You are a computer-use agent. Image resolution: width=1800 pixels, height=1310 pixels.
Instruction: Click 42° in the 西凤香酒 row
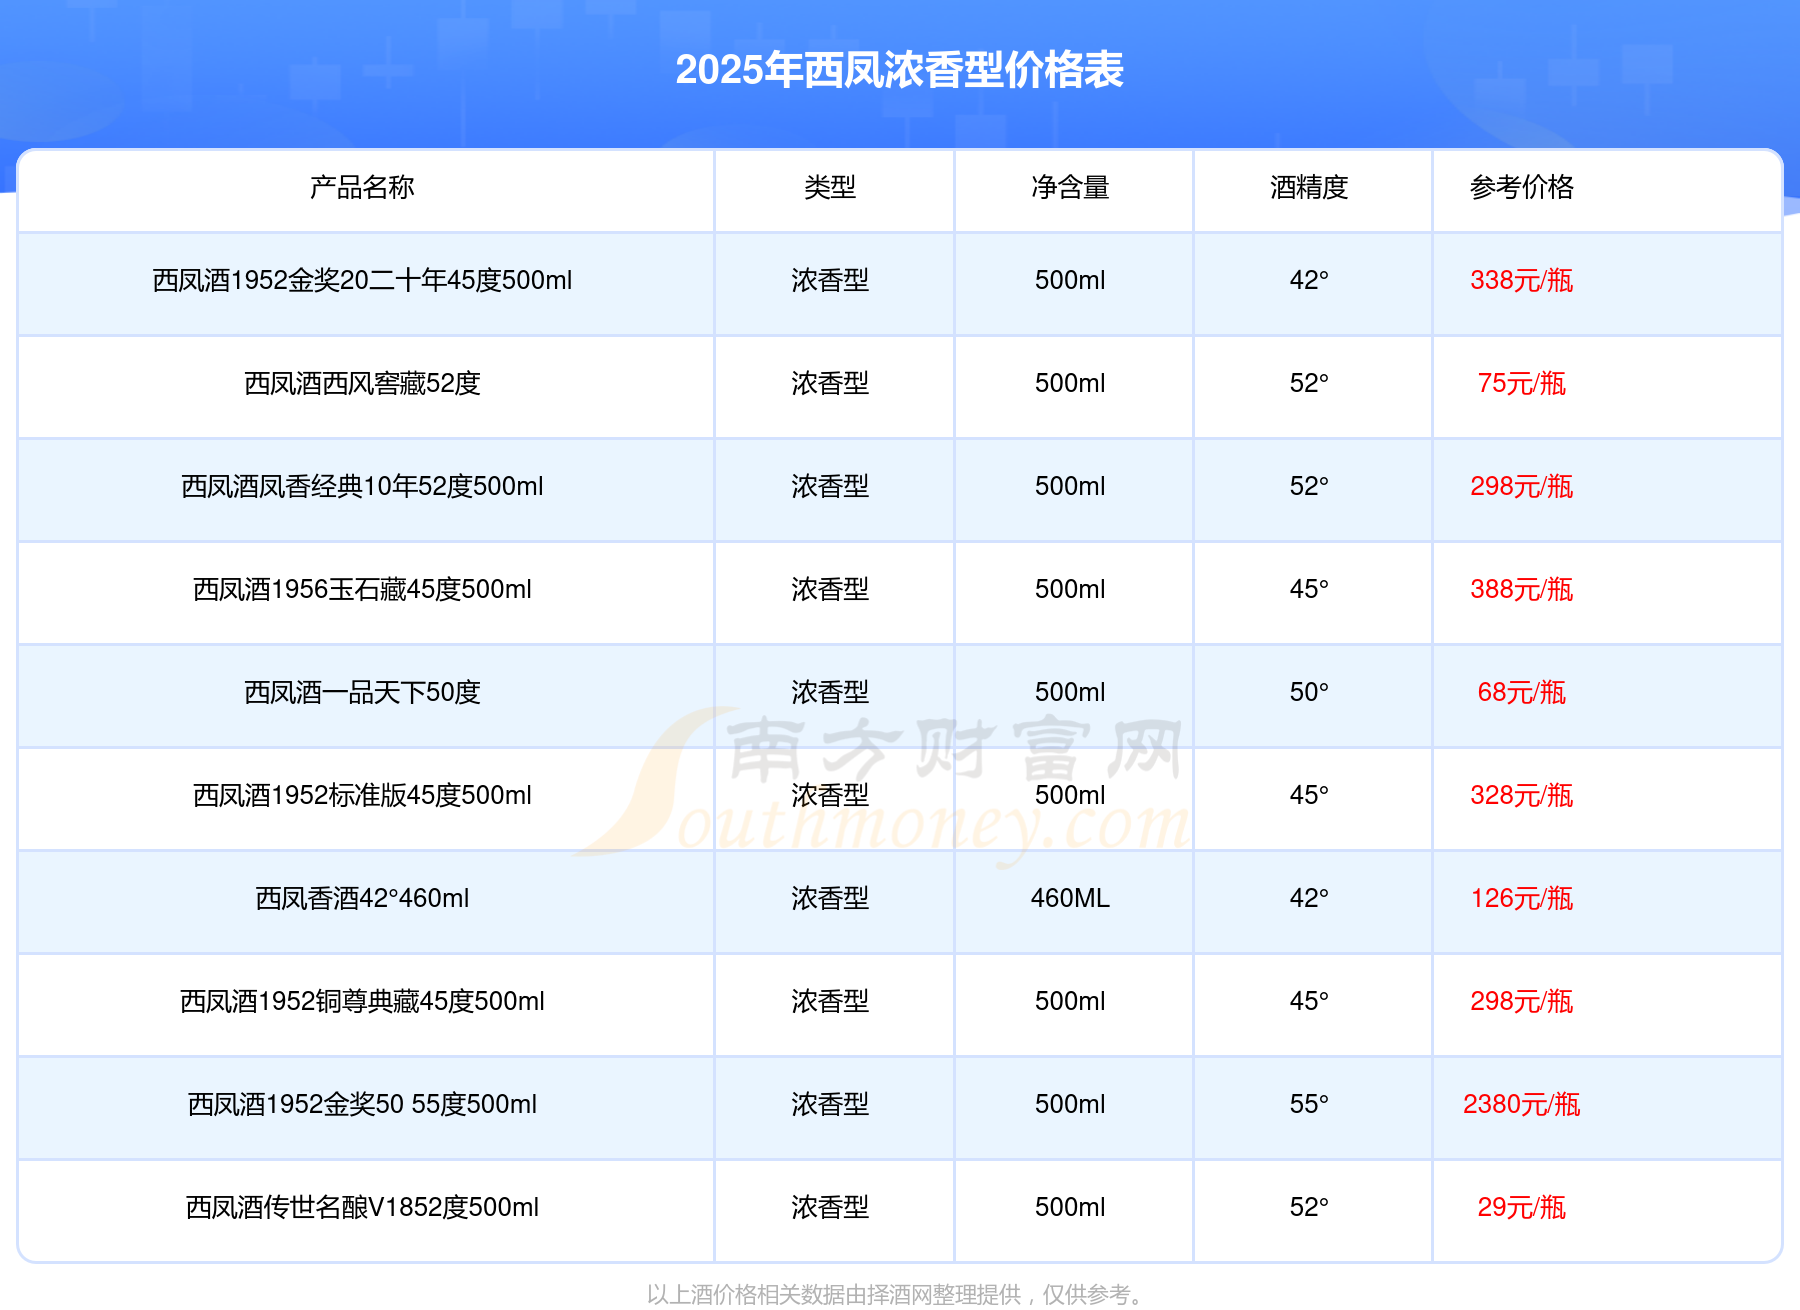[1309, 898]
